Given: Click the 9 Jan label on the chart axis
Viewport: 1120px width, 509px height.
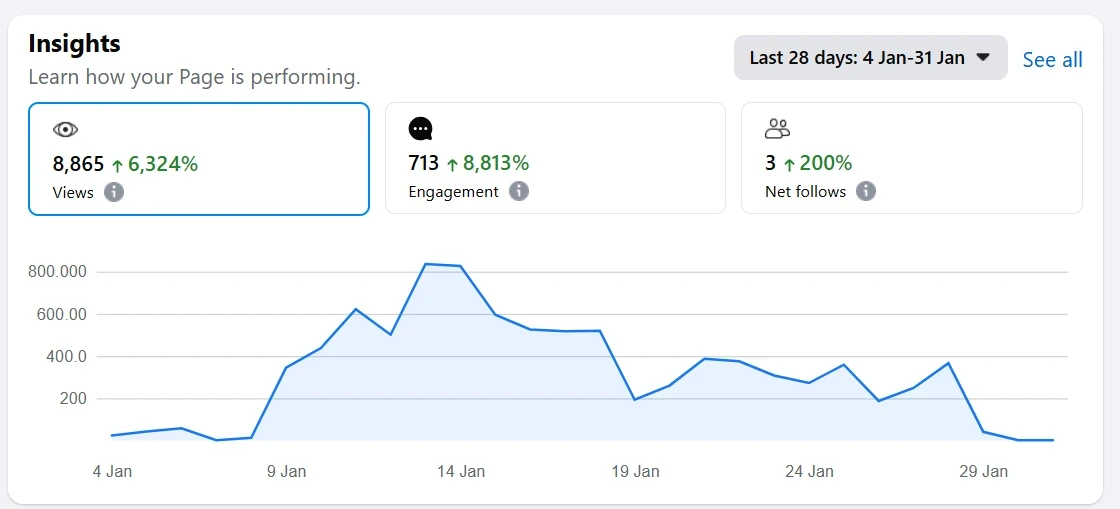Looking at the screenshot, I should (286, 471).
